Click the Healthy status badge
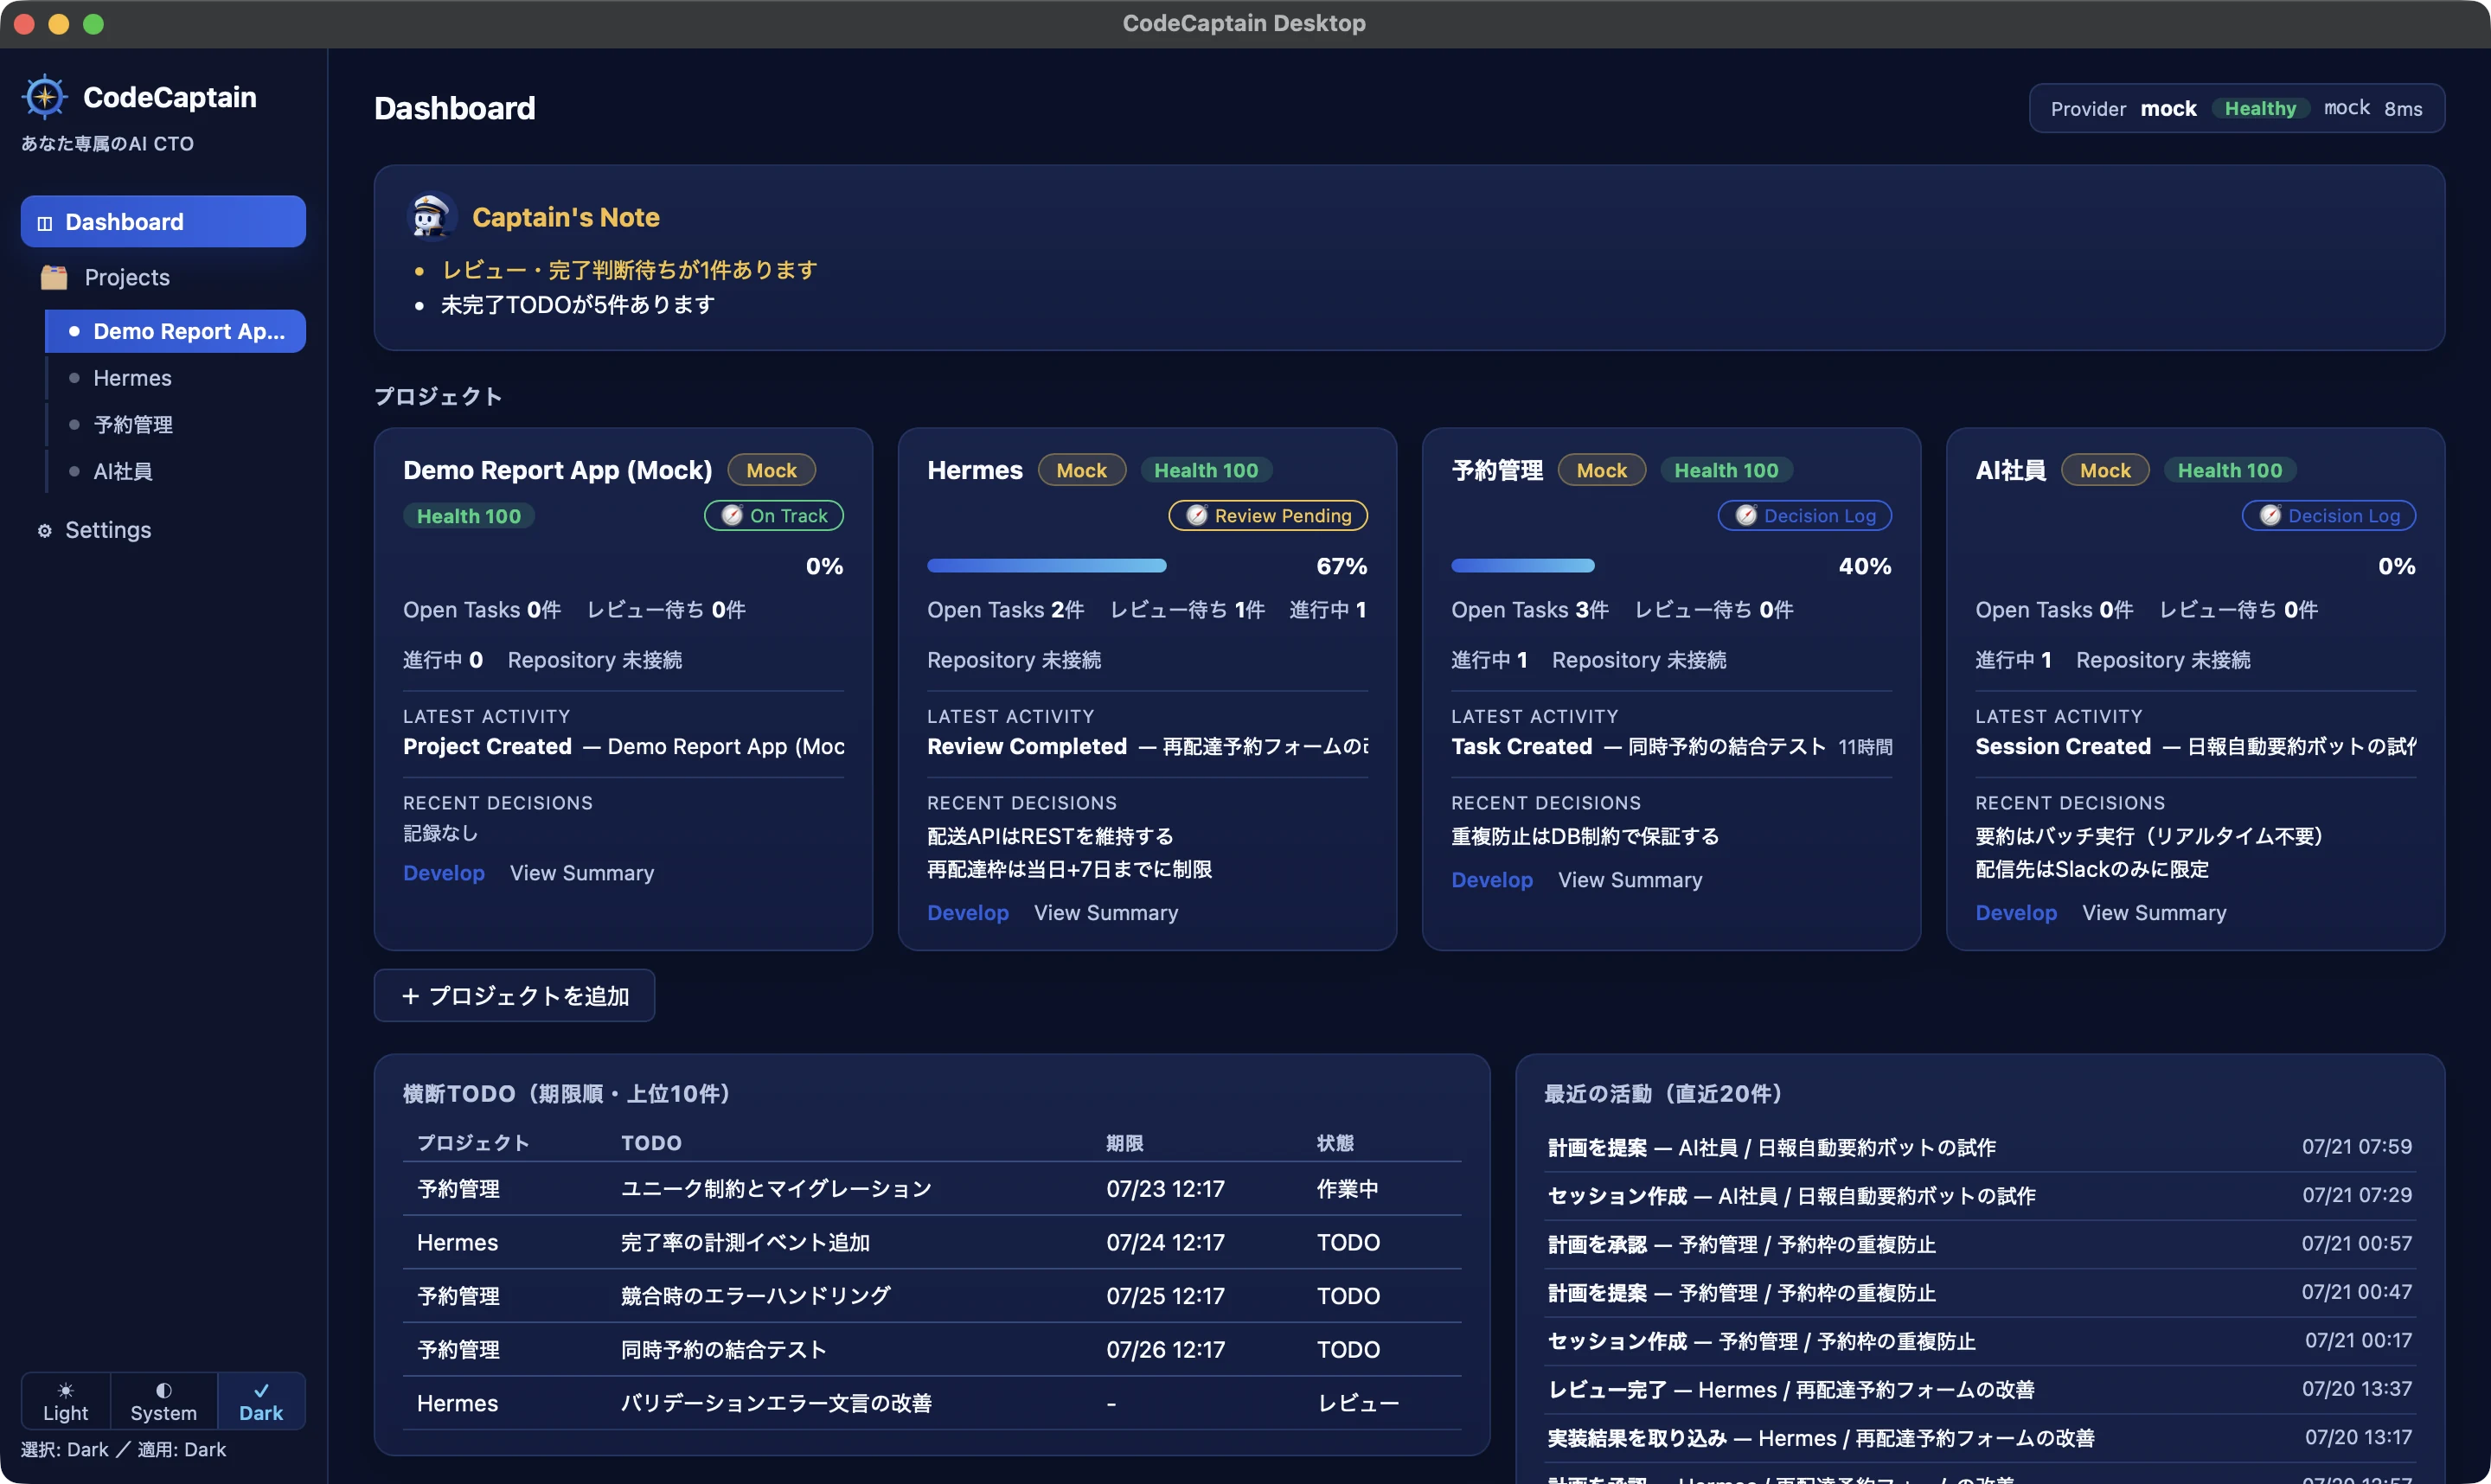The width and height of the screenshot is (2491, 1484). pos(2260,108)
